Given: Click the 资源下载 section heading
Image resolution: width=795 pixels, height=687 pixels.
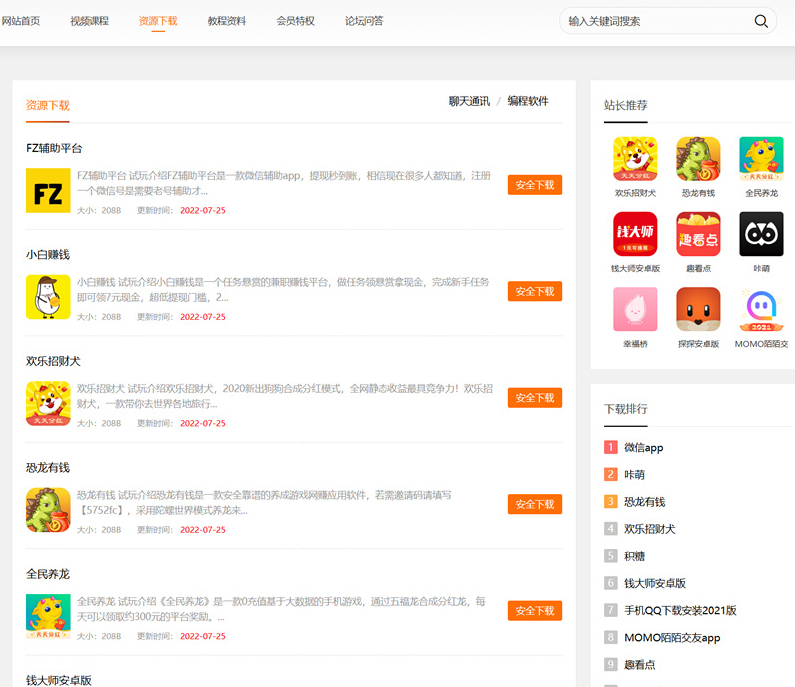Looking at the screenshot, I should (48, 105).
